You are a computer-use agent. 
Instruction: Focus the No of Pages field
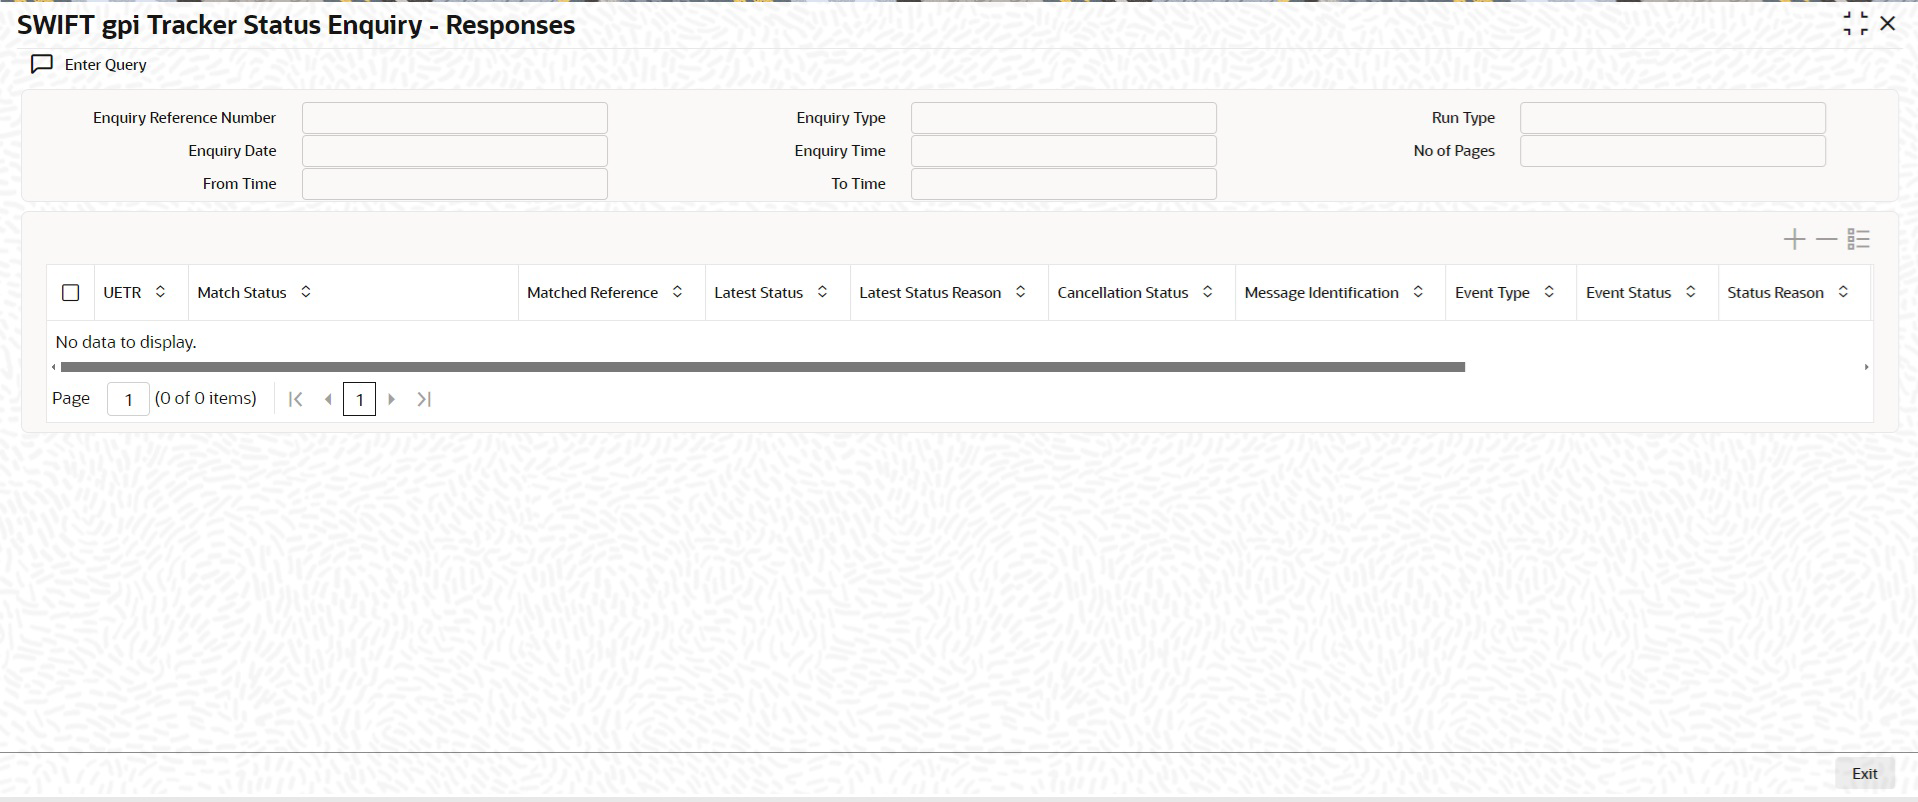coord(1673,151)
